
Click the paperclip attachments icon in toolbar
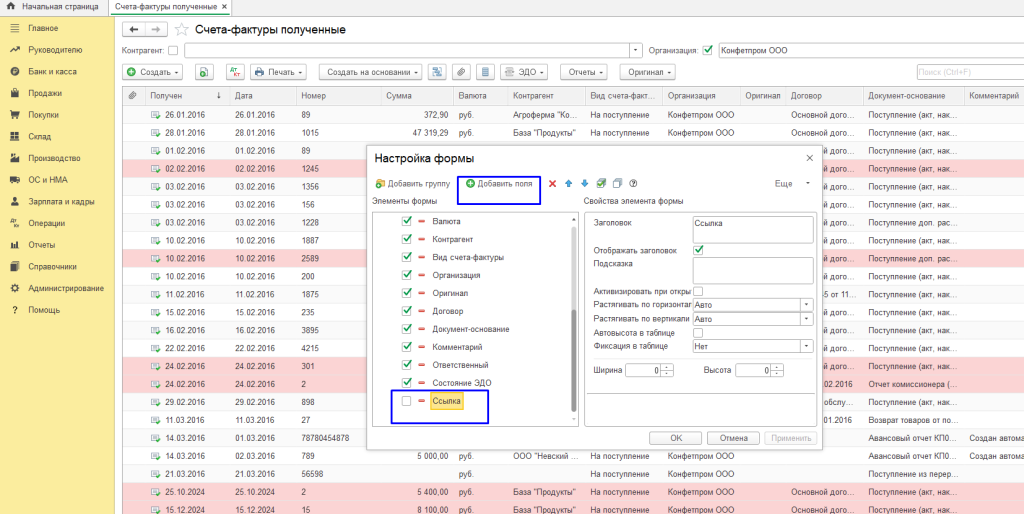tap(461, 72)
